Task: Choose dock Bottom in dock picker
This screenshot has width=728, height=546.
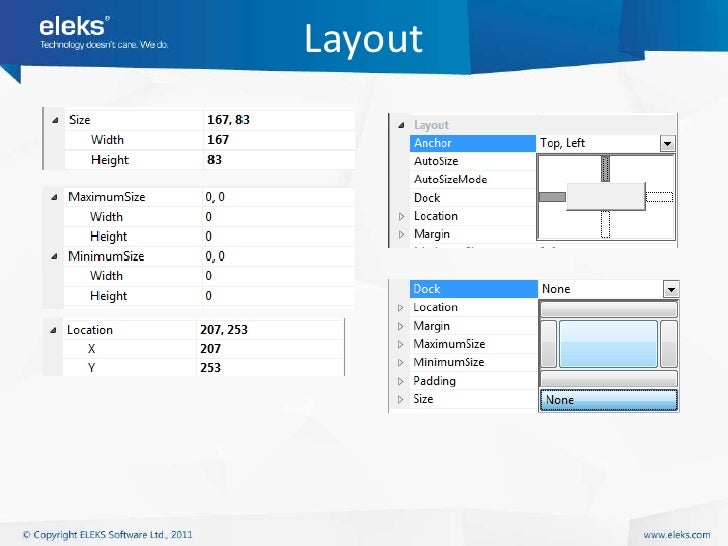Action: pyautogui.click(x=608, y=378)
